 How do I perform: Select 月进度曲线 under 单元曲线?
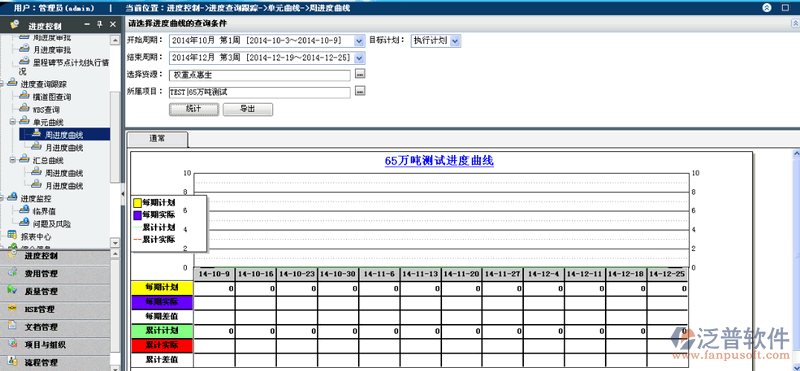64,147
